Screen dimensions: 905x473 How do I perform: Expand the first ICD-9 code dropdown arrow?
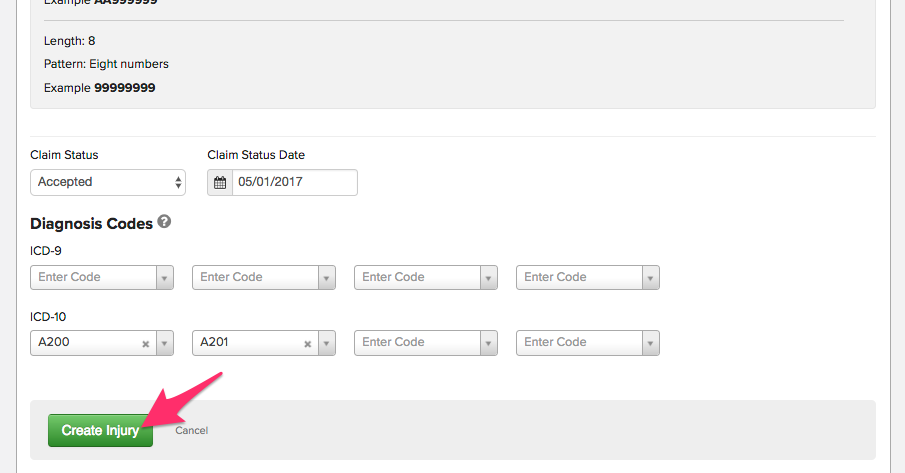tap(164, 278)
